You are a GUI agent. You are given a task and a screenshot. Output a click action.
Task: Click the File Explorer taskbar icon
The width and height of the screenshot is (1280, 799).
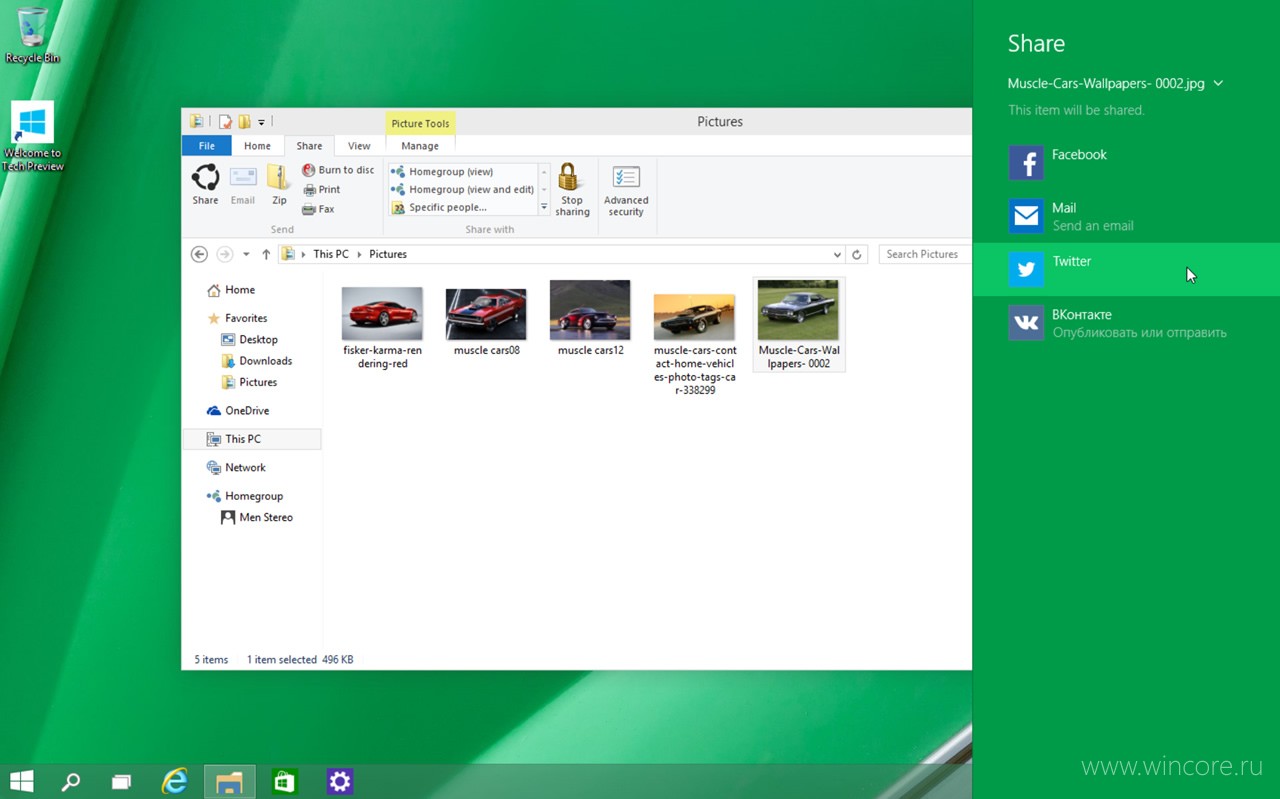tap(230, 781)
